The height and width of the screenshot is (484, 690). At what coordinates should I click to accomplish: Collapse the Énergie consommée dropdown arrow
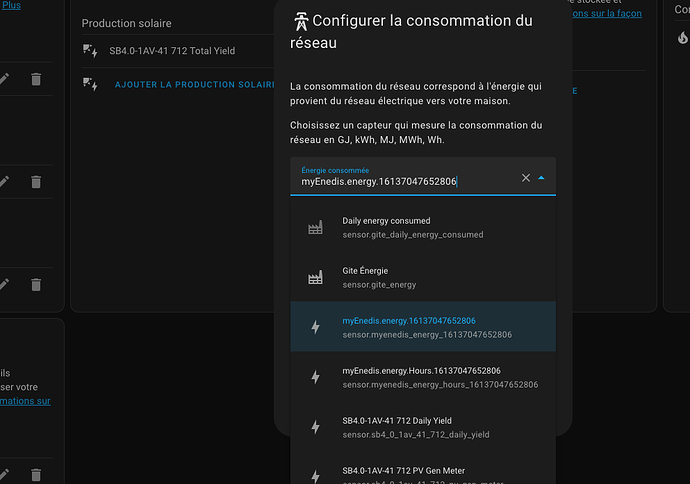541,178
